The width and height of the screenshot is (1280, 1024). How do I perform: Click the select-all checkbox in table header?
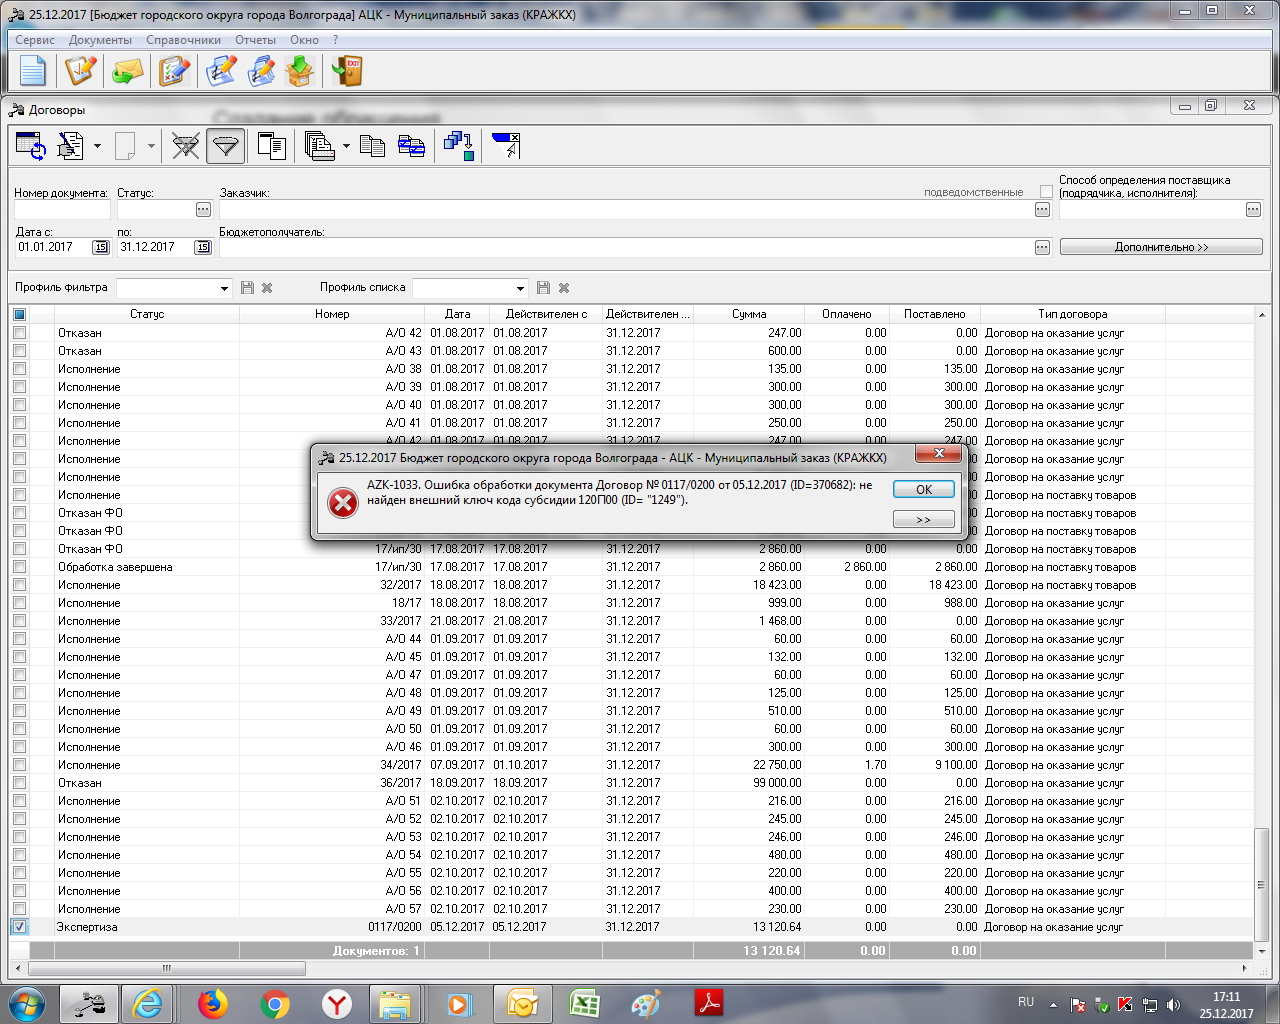click(x=19, y=314)
